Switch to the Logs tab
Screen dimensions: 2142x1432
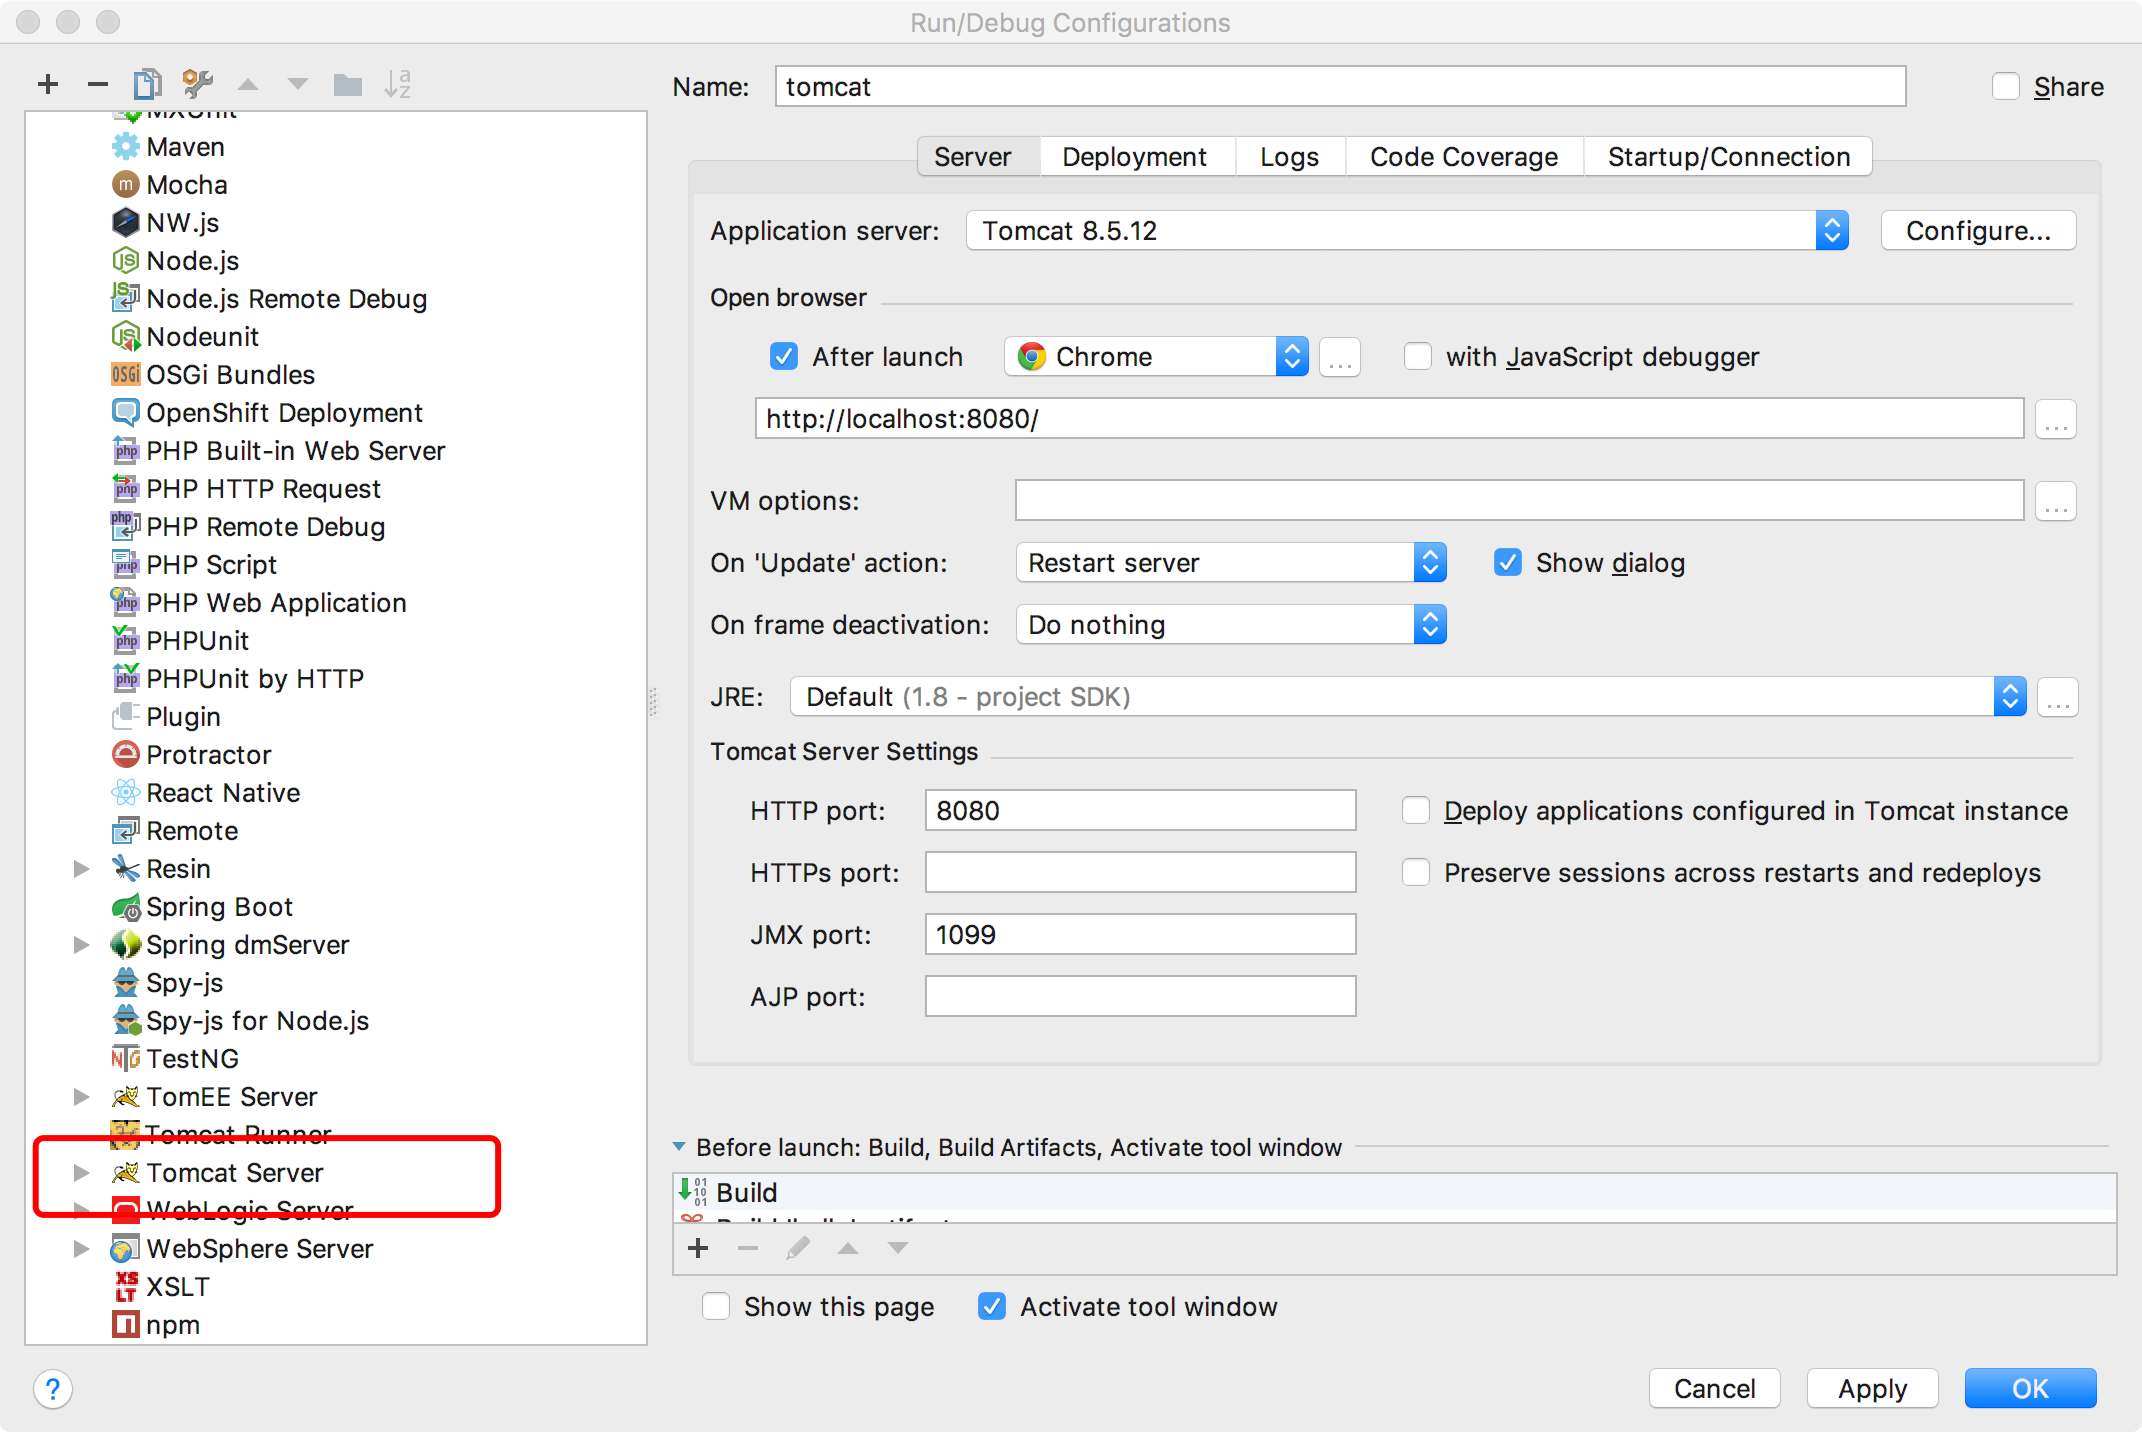[x=1290, y=157]
